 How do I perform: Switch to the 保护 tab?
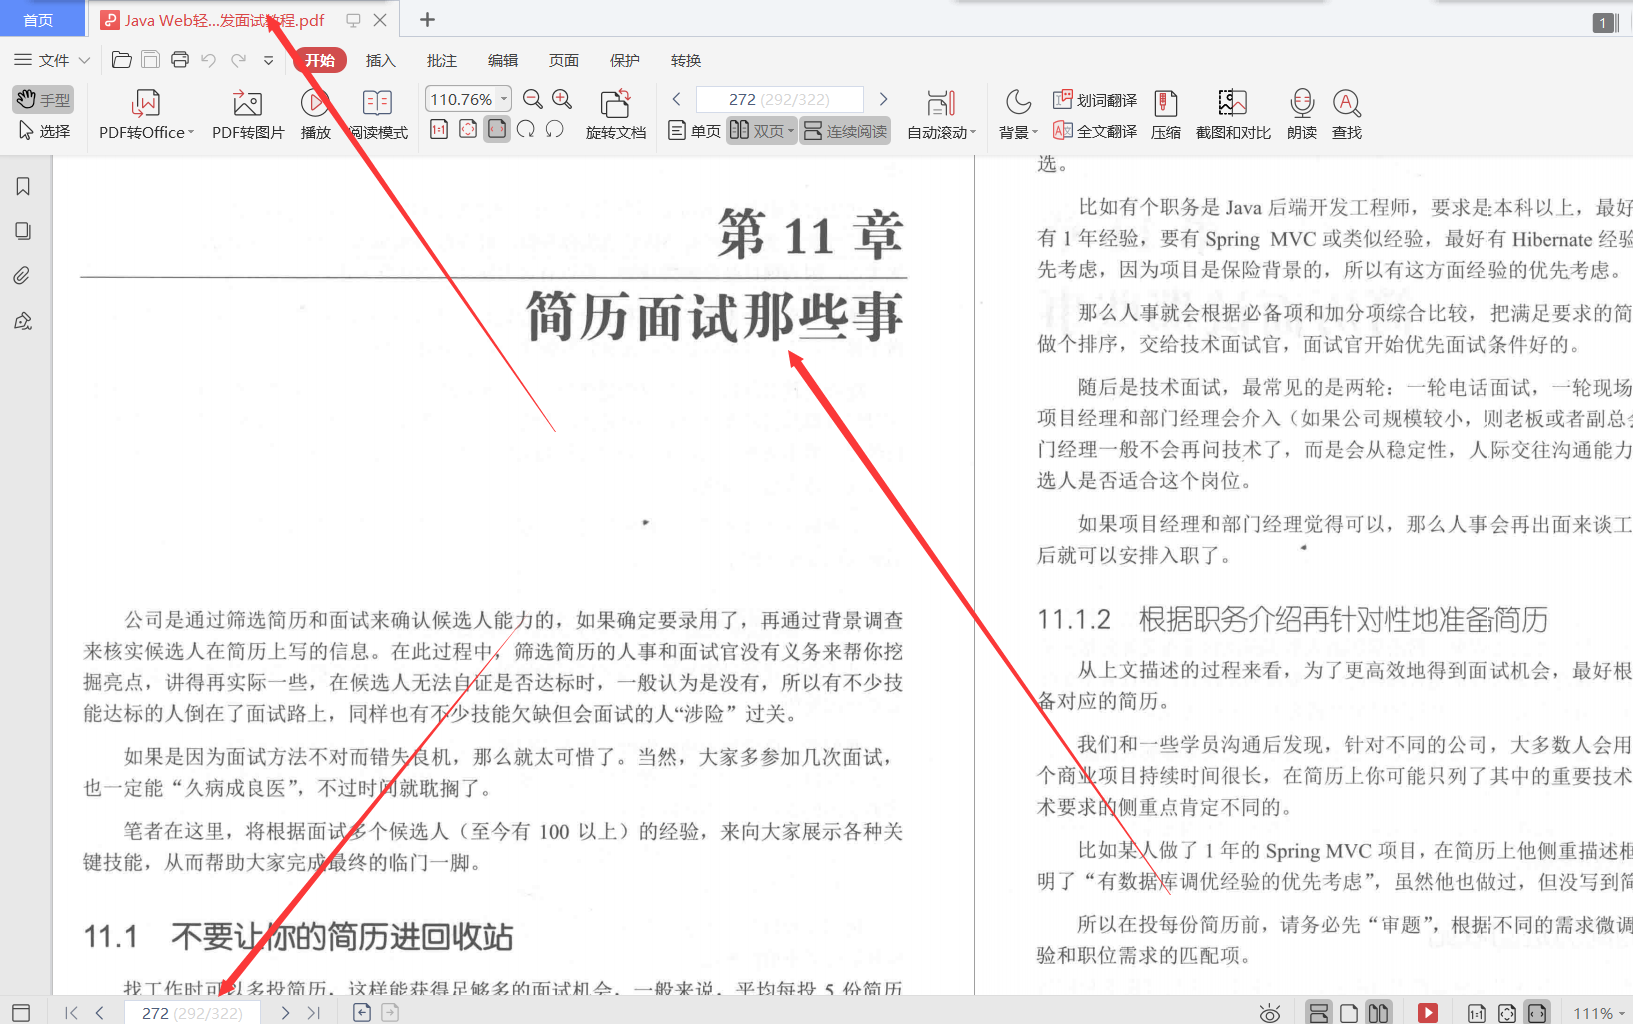(x=624, y=61)
